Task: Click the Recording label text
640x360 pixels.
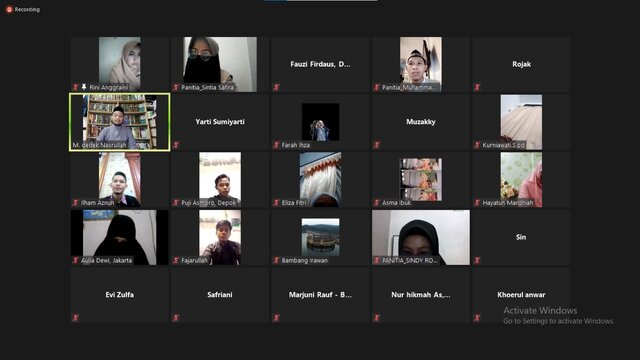Action: [x=27, y=9]
